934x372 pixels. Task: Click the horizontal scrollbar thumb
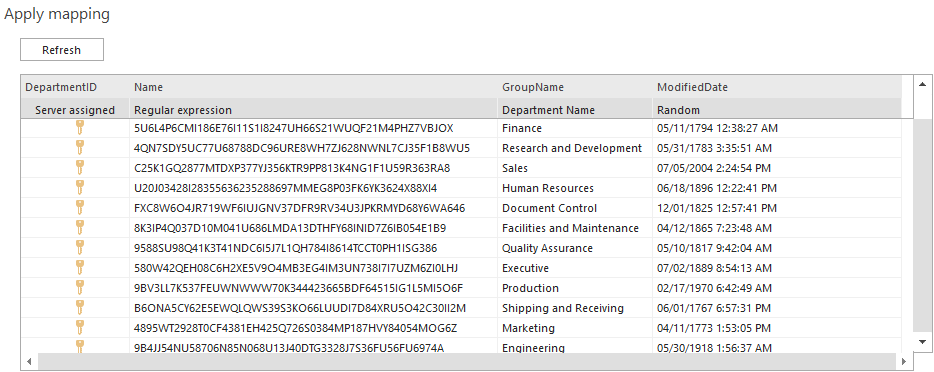[466, 361]
